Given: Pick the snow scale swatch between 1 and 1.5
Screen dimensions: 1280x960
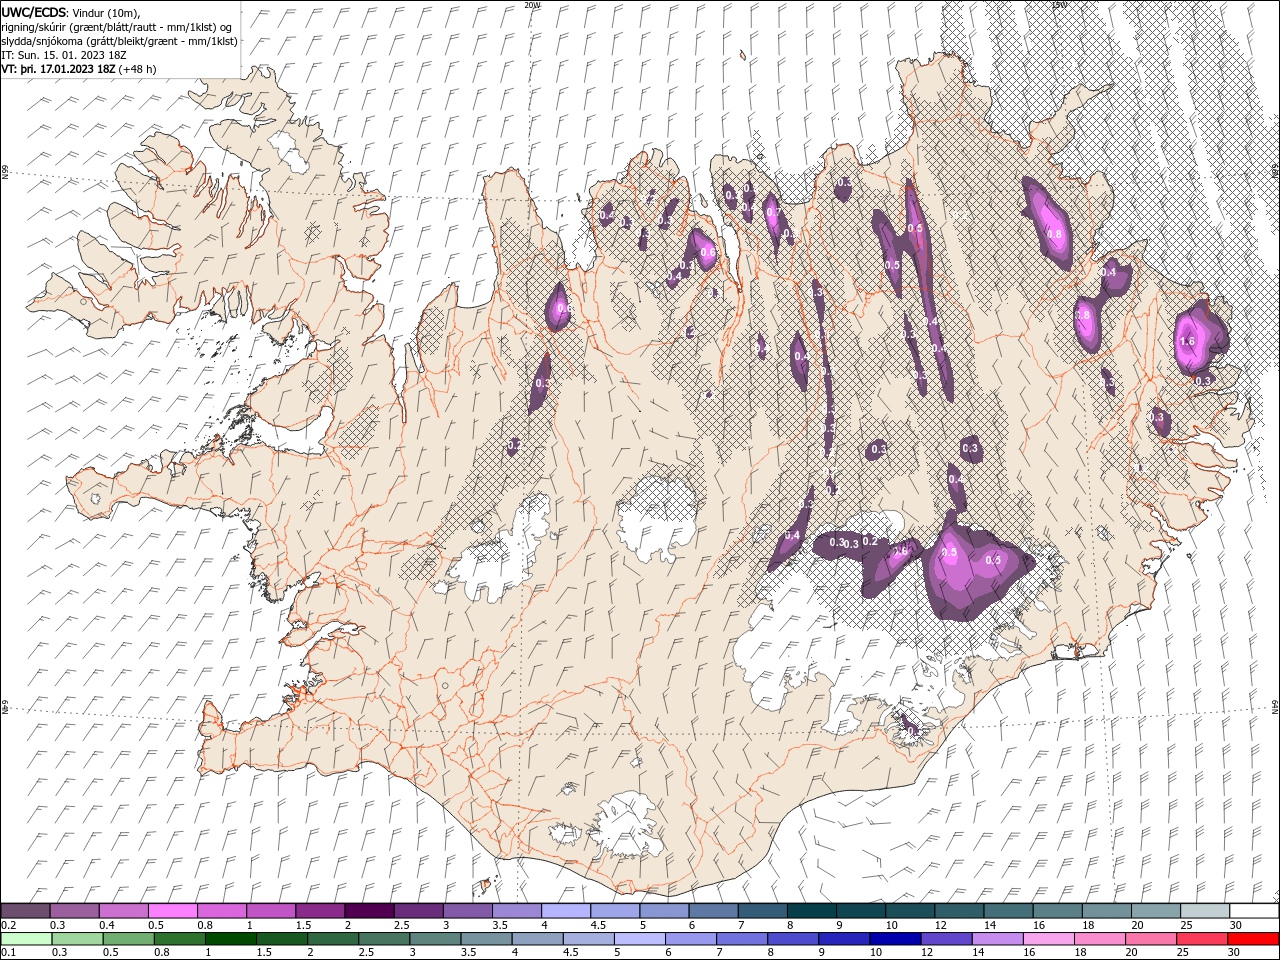Looking at the screenshot, I should tap(270, 911).
